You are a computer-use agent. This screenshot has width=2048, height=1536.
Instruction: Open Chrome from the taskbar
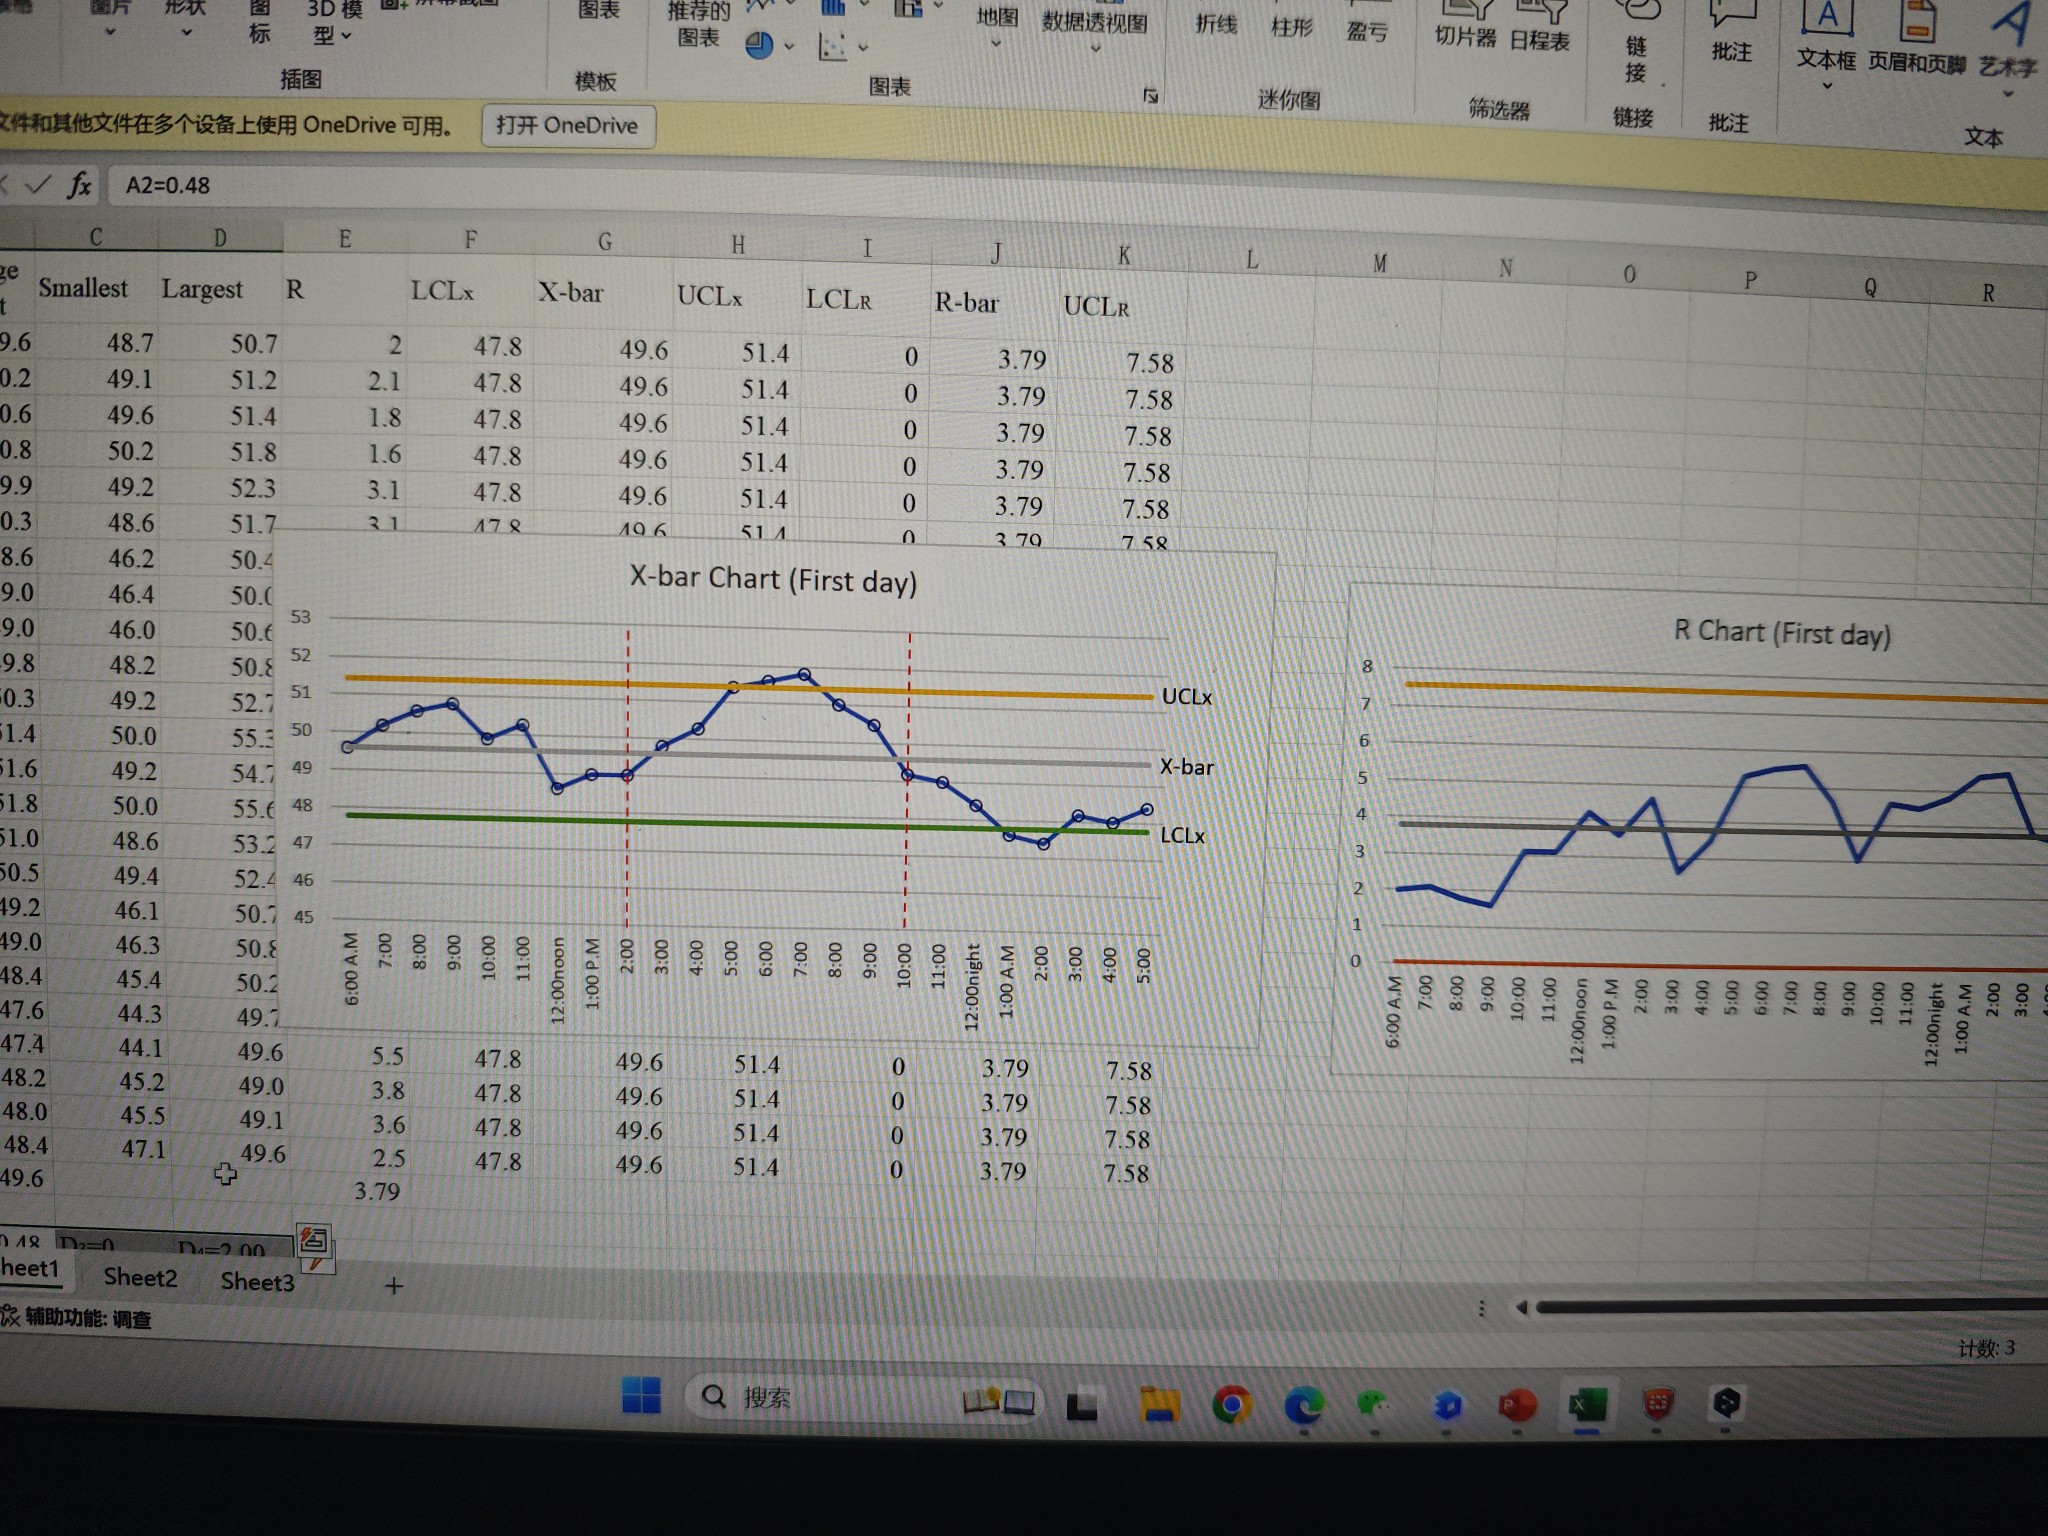(x=1232, y=1406)
